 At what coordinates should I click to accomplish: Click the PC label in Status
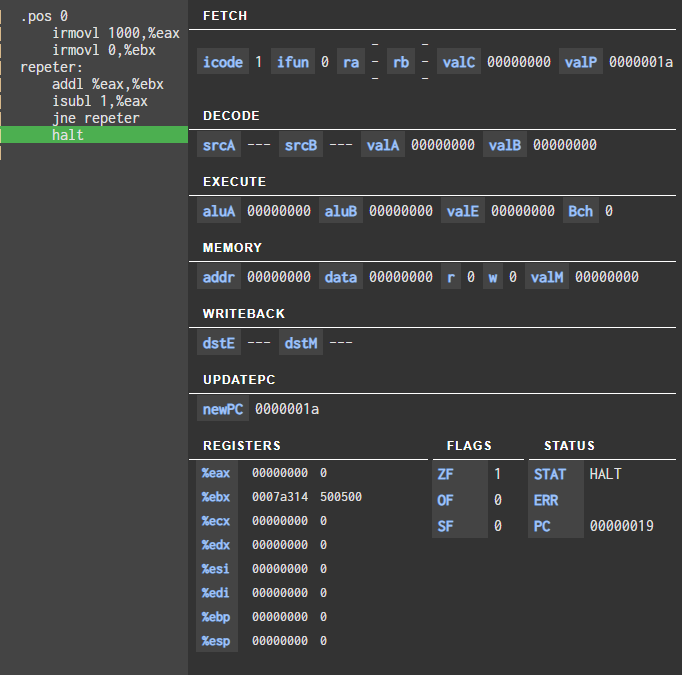pyautogui.click(x=543, y=526)
